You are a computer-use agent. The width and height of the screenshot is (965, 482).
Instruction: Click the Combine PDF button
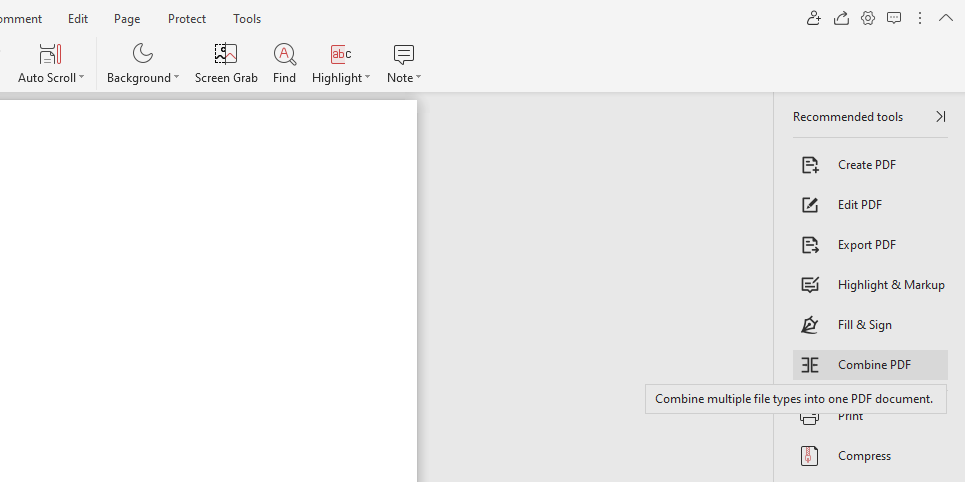(x=870, y=365)
